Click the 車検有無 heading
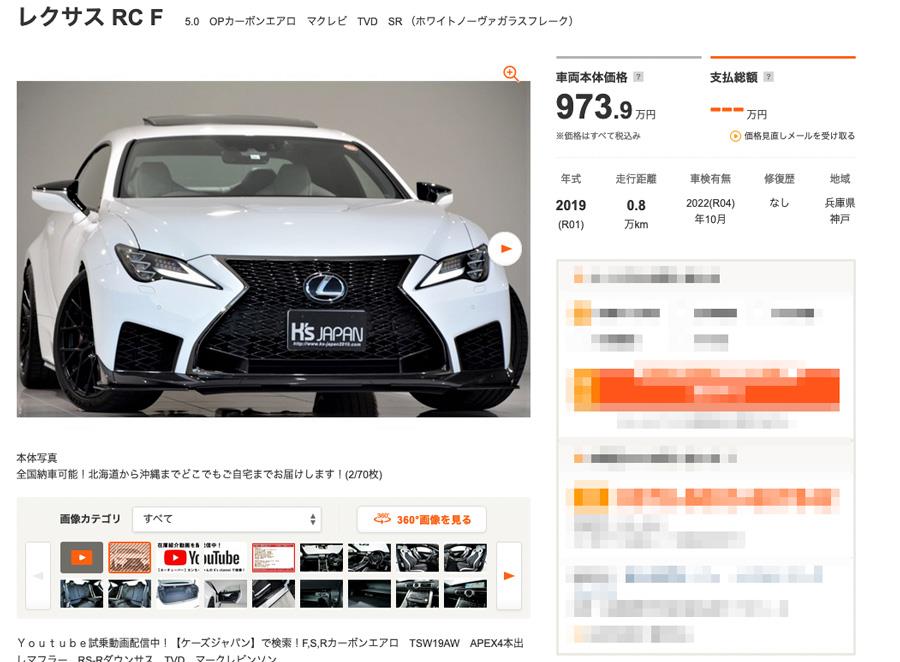This screenshot has width=900, height=662. 711,179
